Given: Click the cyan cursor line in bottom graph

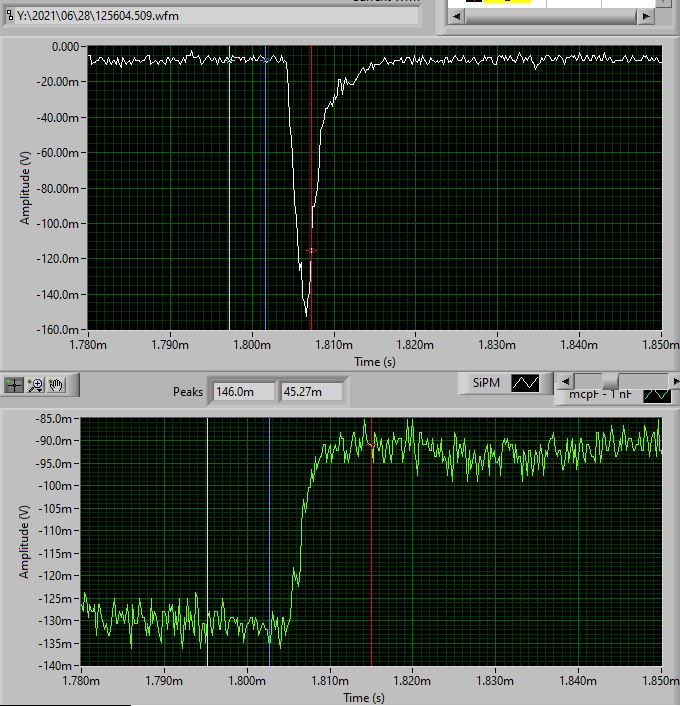Looking at the screenshot, I should point(208,542).
